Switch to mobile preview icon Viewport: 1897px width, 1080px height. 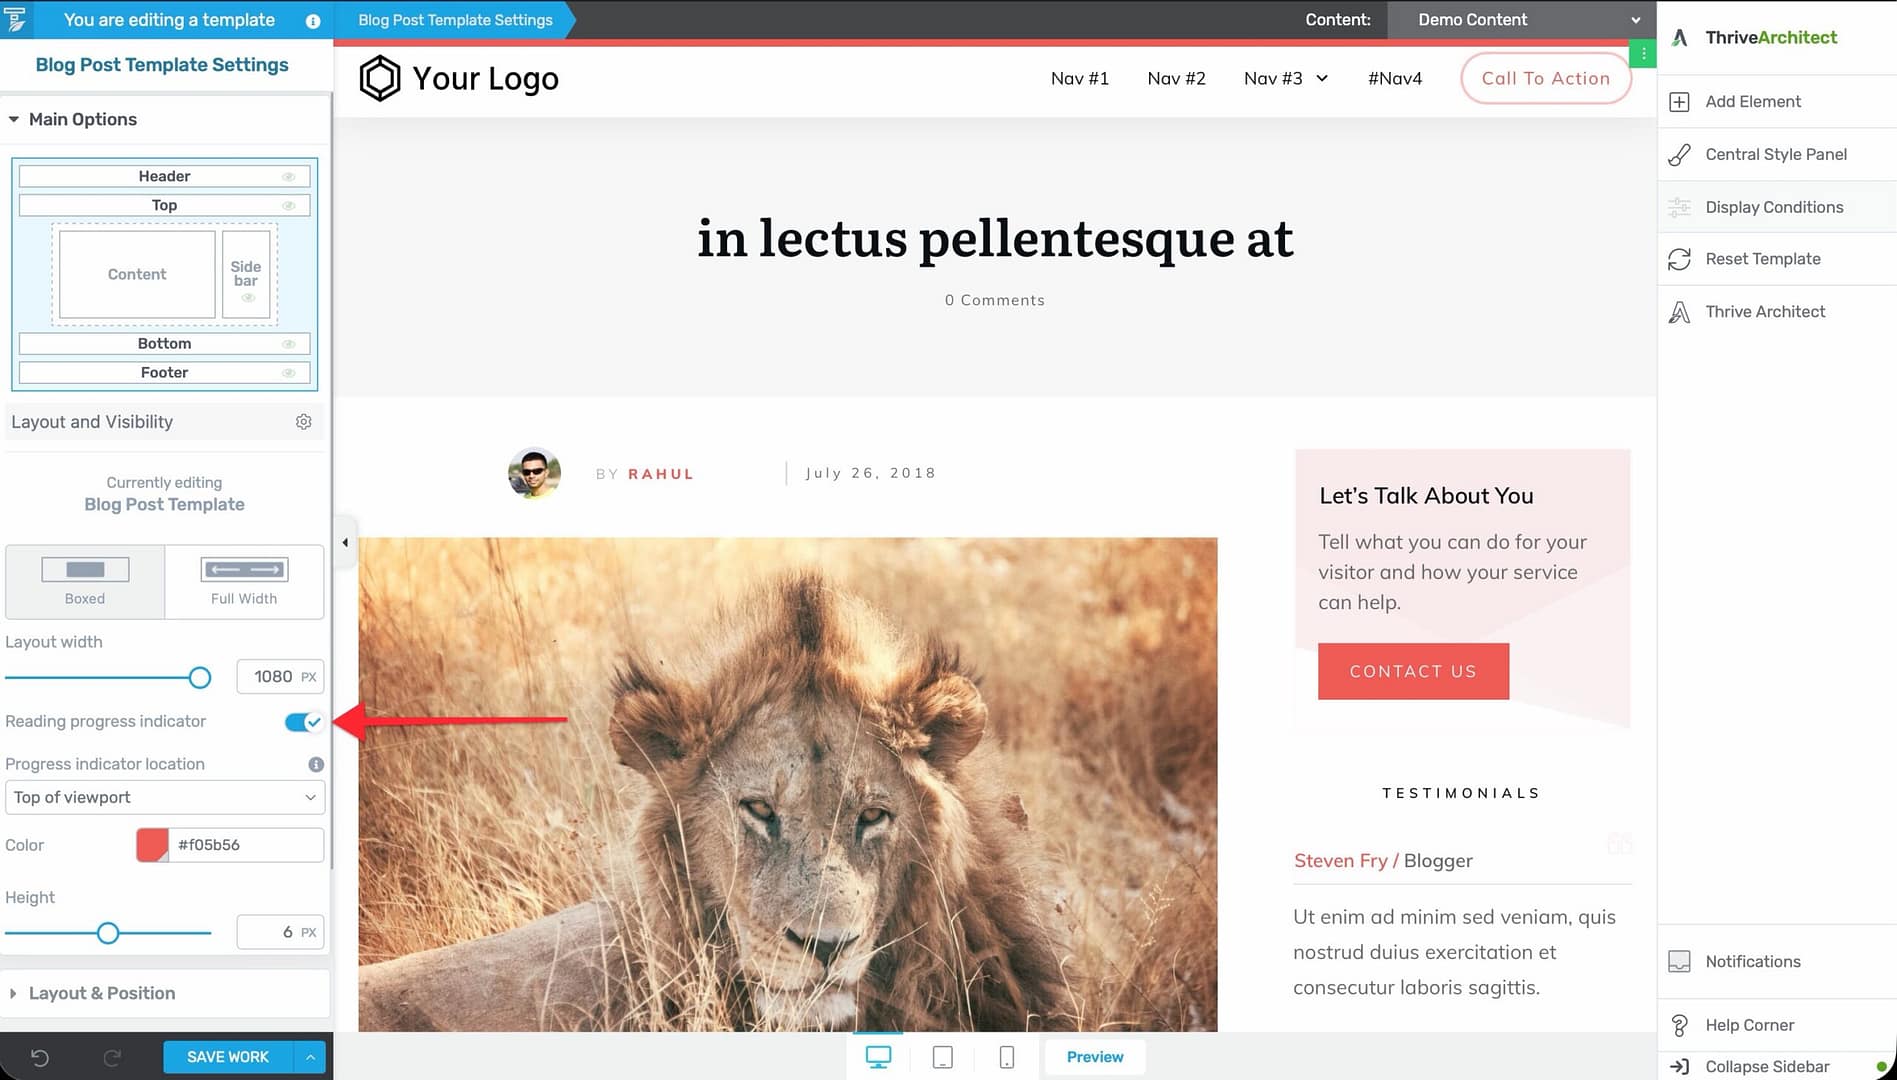[x=1007, y=1057]
